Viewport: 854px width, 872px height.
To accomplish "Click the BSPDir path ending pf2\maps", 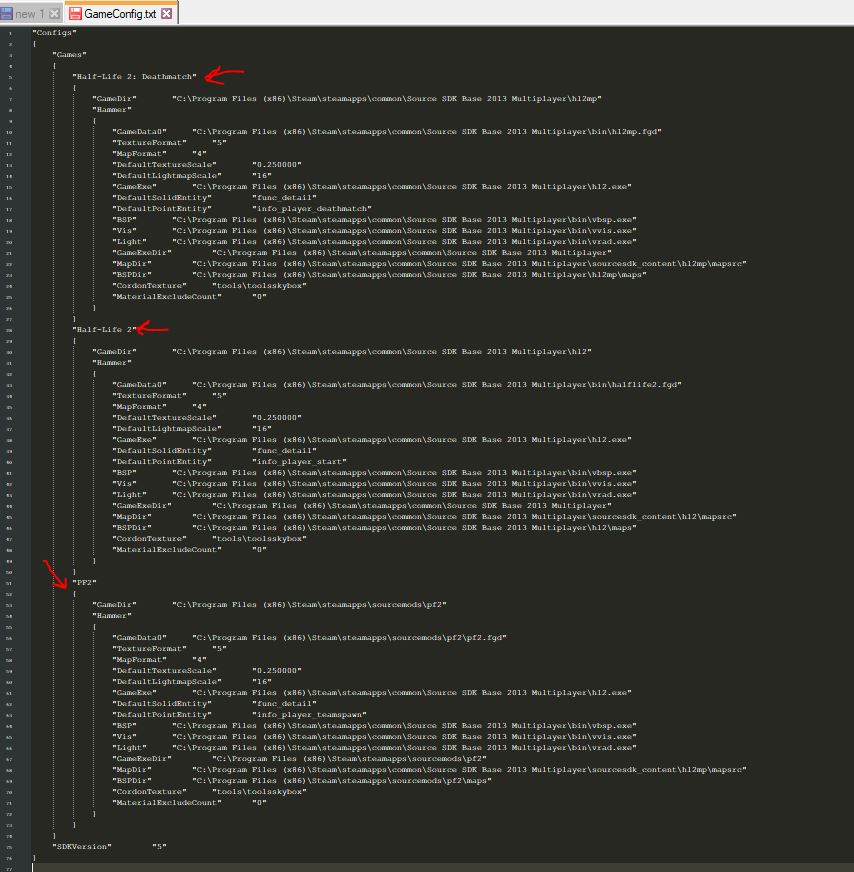I will coord(342,781).
